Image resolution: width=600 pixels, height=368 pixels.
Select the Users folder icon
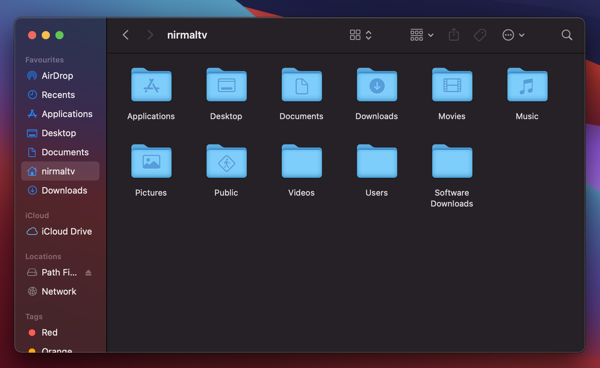click(x=377, y=161)
